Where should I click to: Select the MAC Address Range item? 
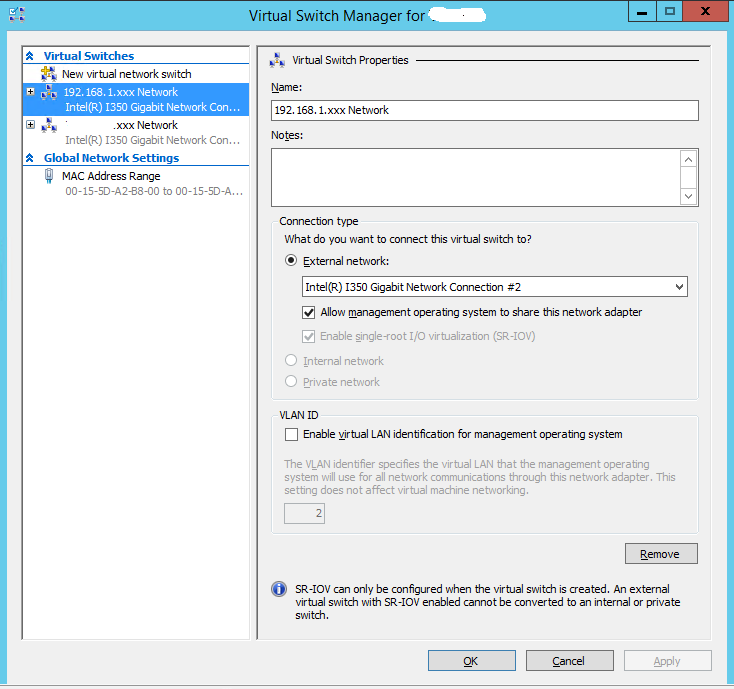tap(136, 183)
